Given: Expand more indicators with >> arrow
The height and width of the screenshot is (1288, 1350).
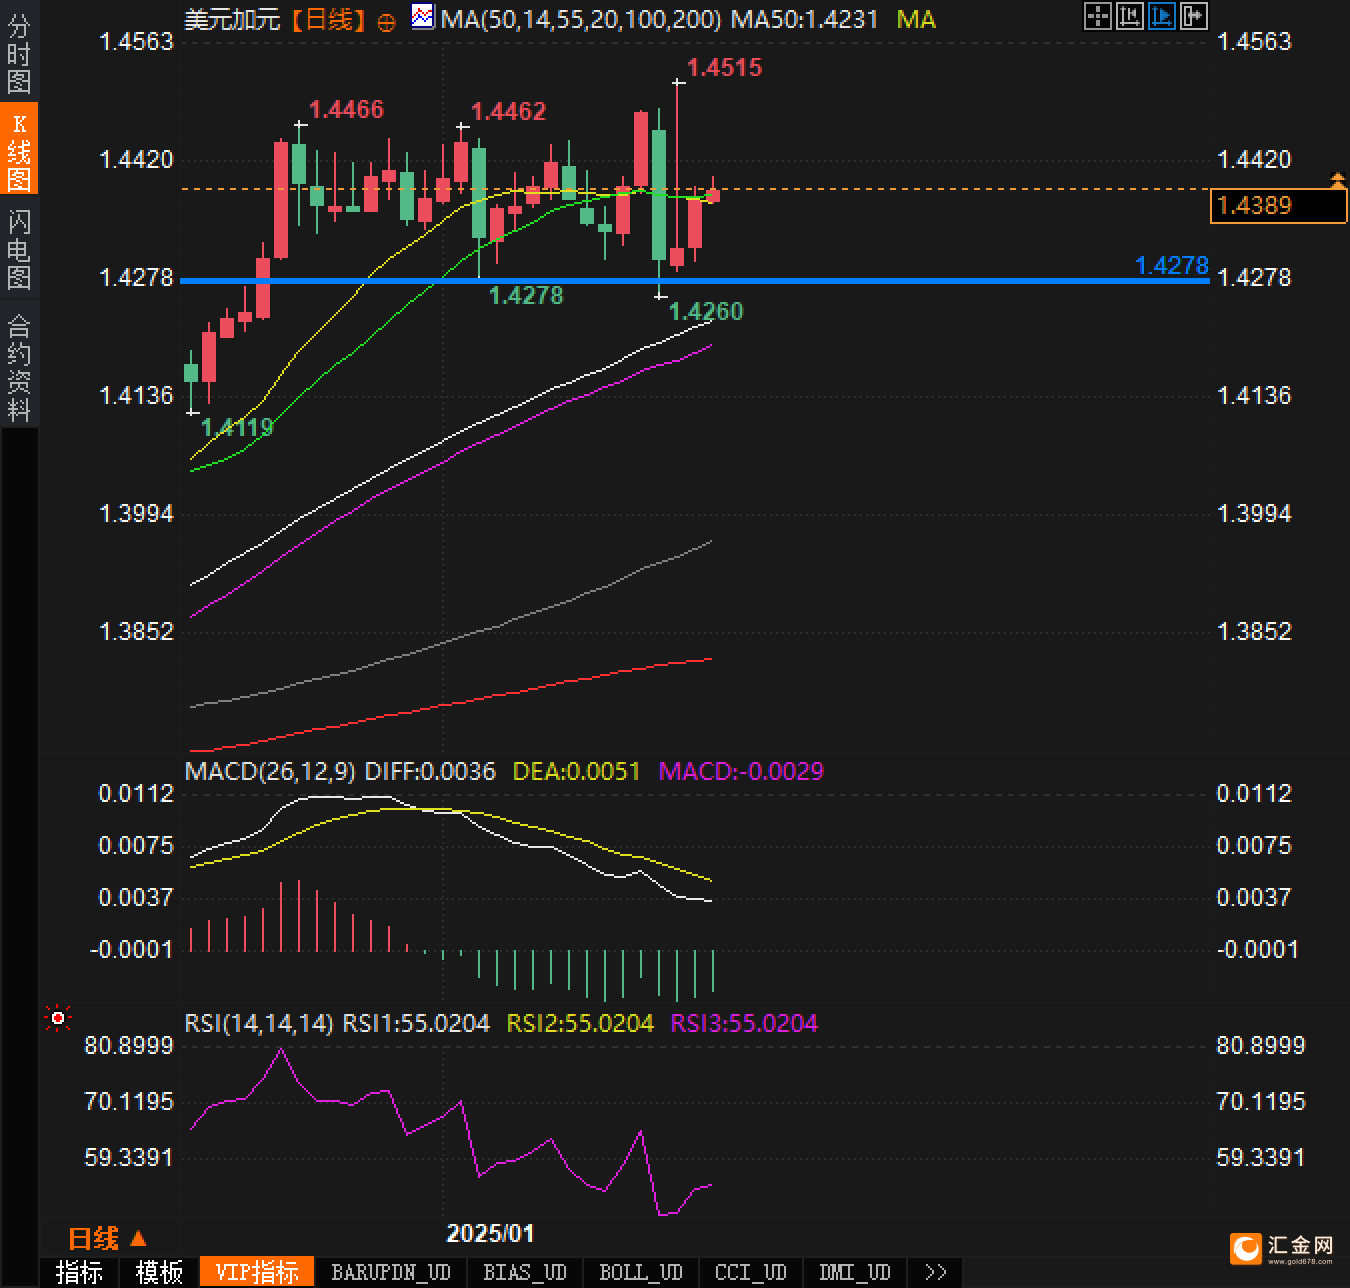Looking at the screenshot, I should click(936, 1272).
